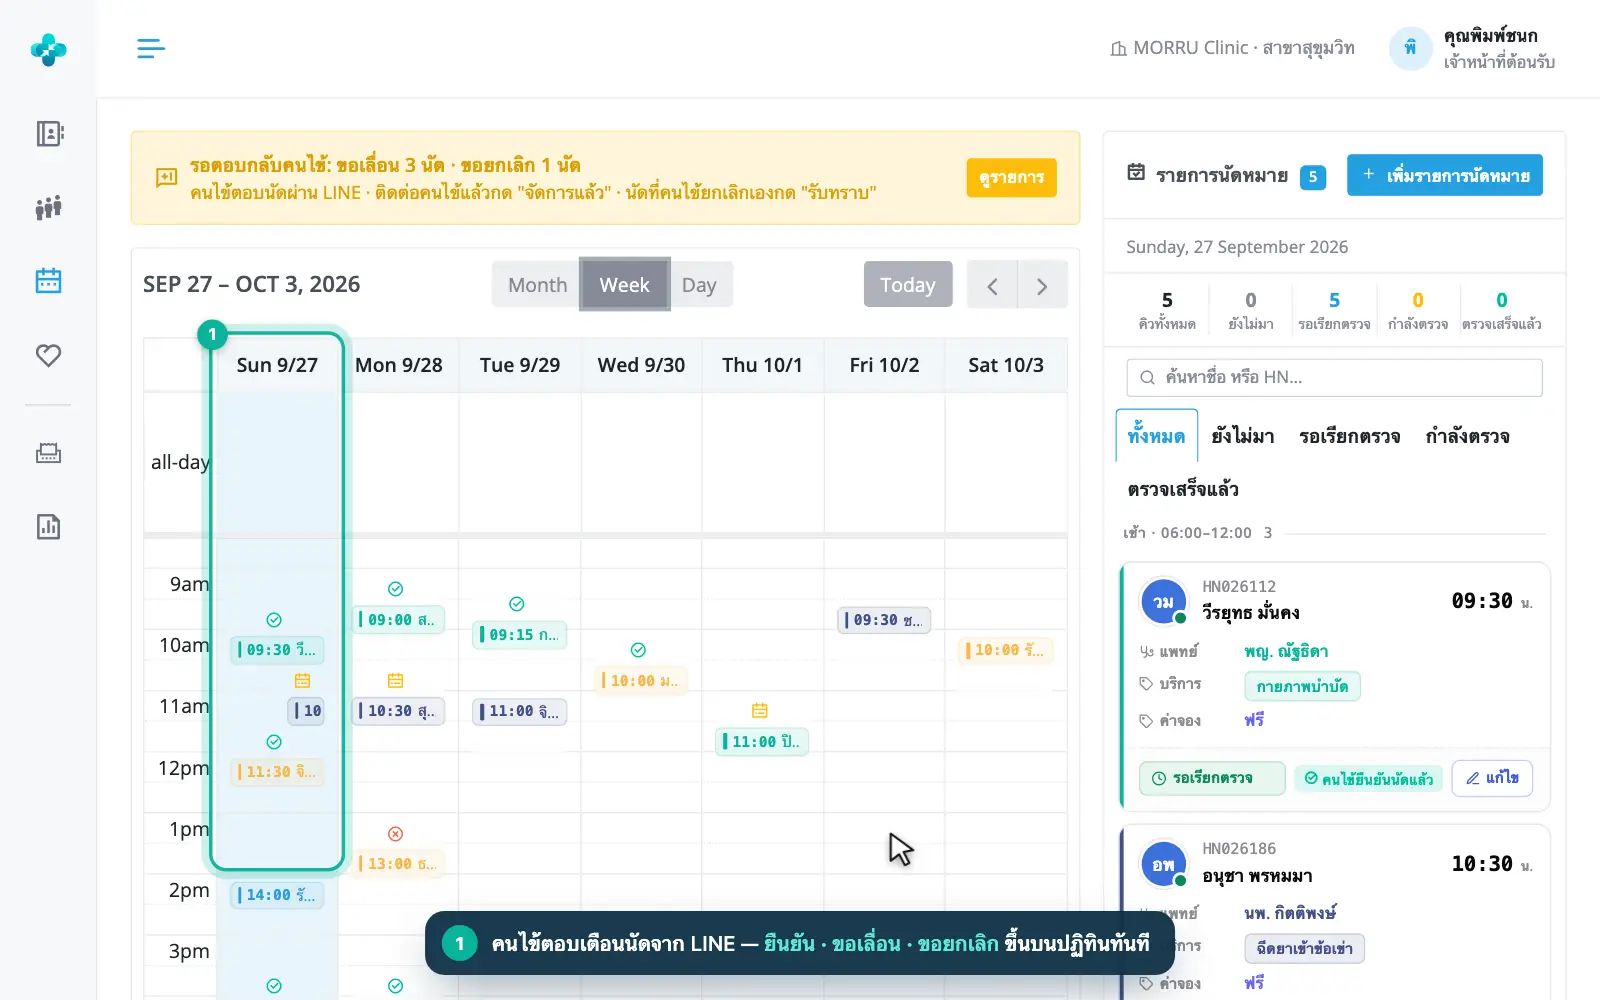Select the ทั้งหมด filter tab

coord(1156,436)
